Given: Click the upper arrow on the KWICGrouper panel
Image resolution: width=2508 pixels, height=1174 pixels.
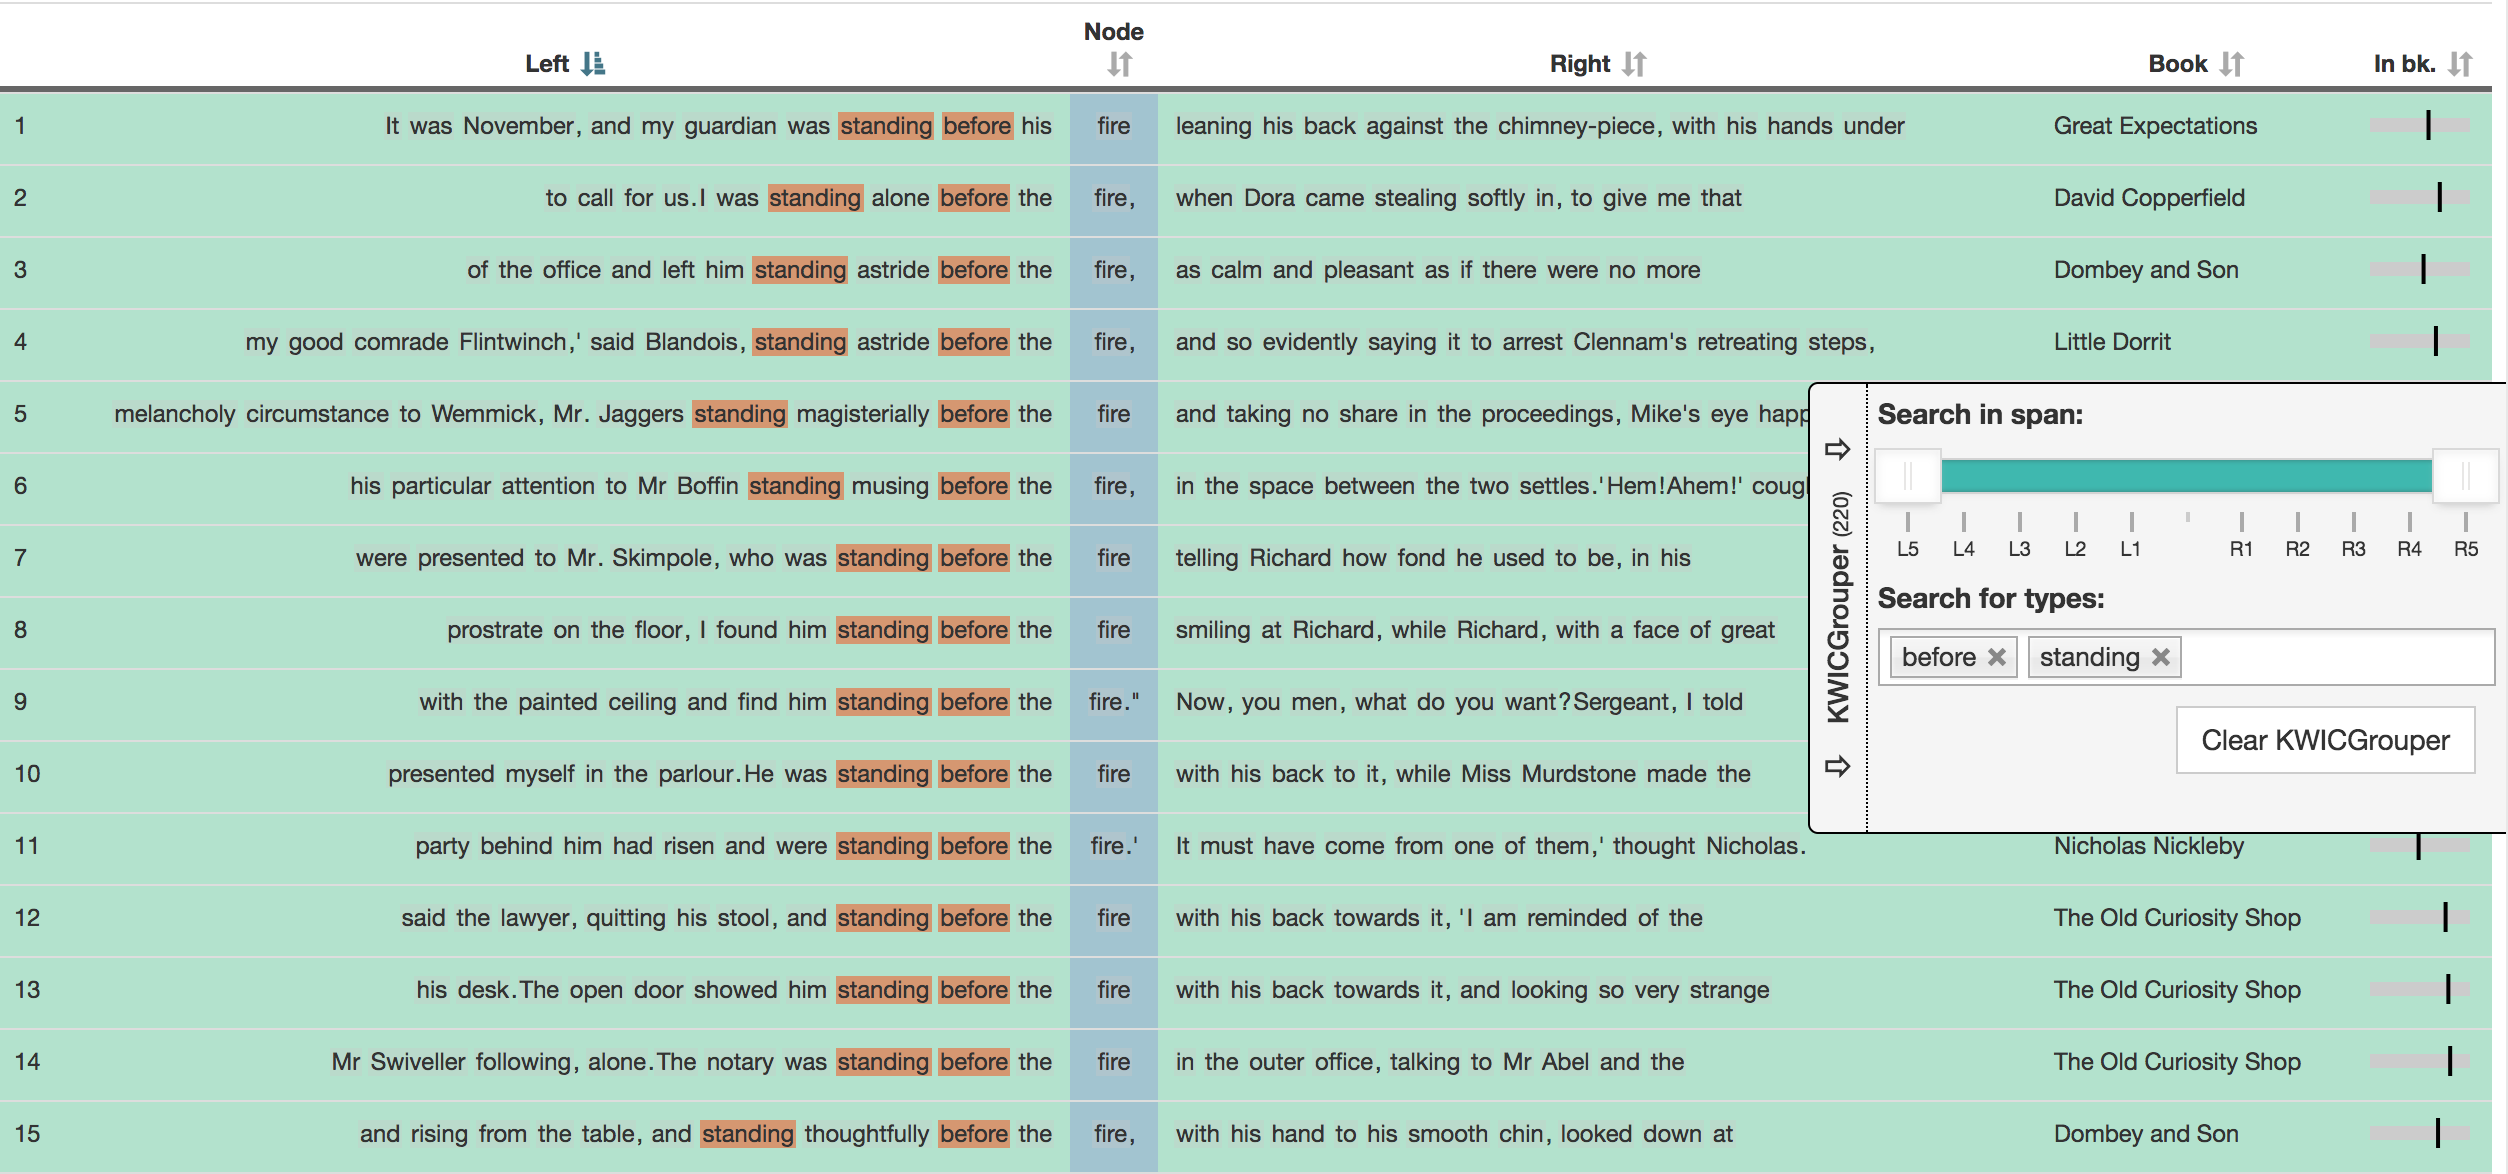Looking at the screenshot, I should pyautogui.click(x=1837, y=449).
